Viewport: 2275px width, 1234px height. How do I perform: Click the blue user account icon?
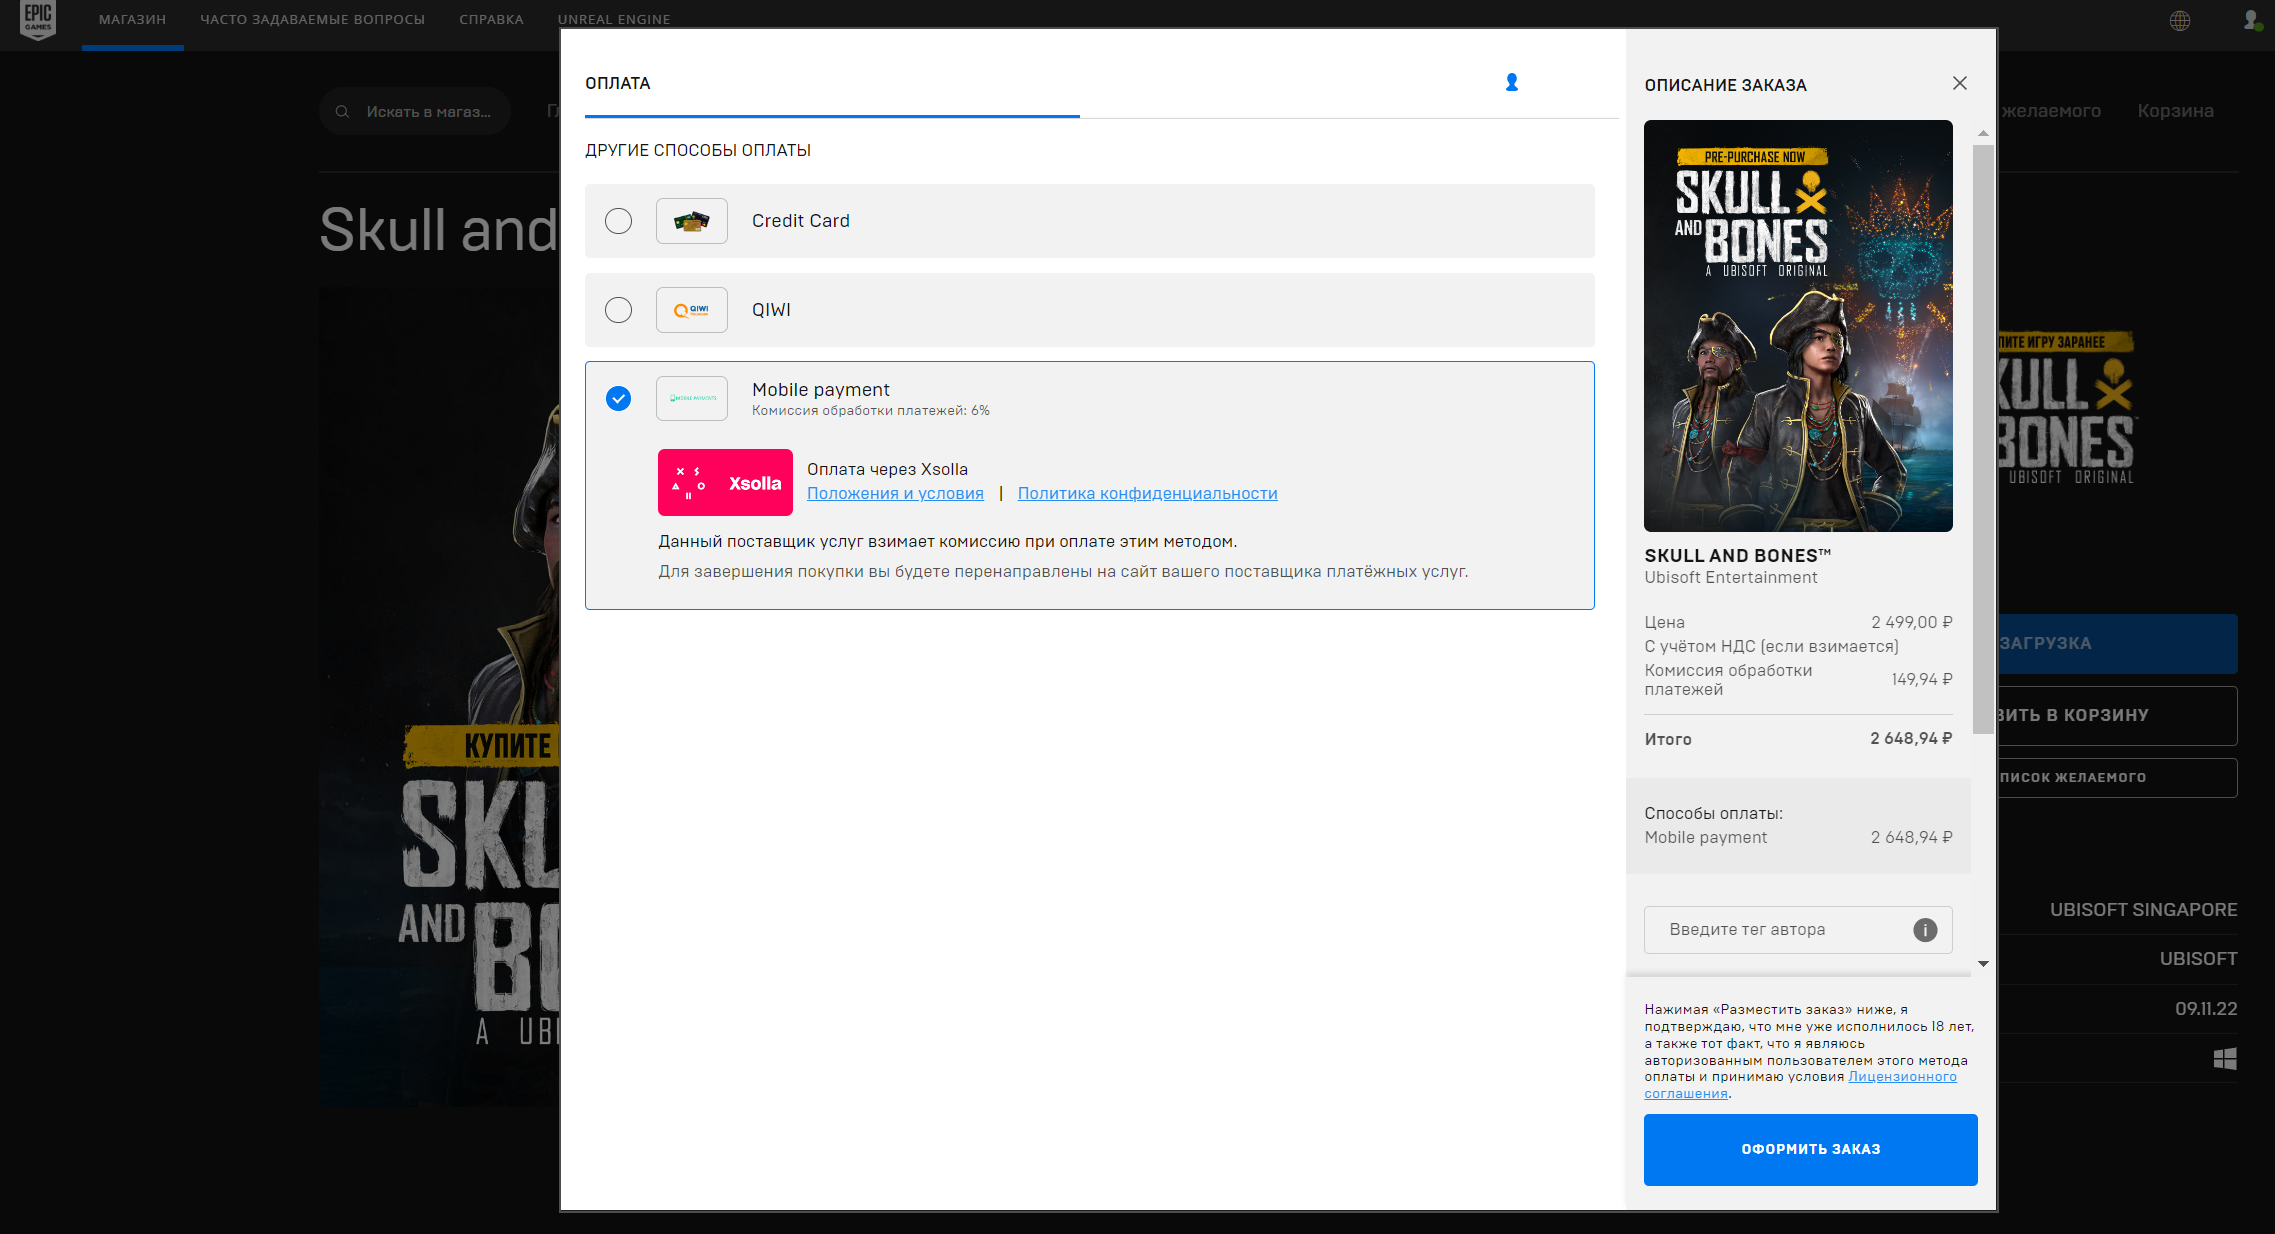(x=1511, y=83)
